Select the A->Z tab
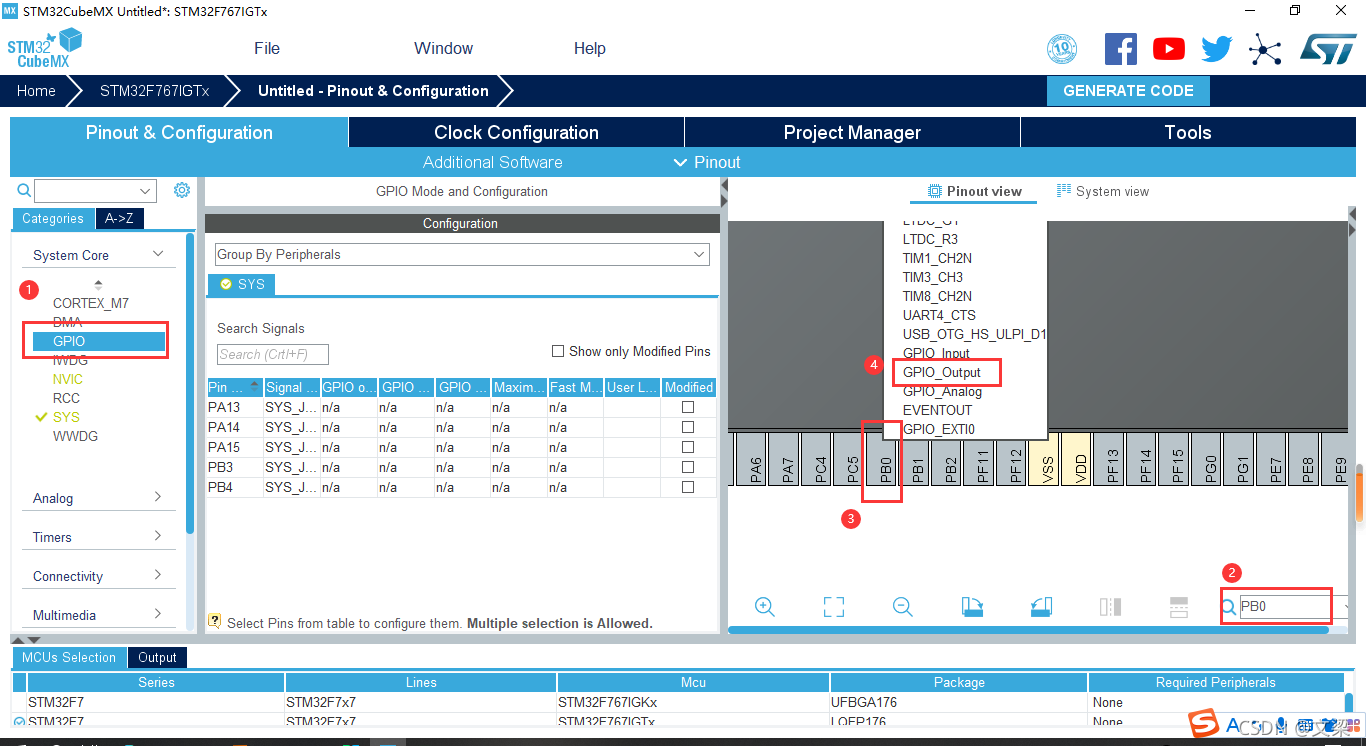 click(119, 218)
